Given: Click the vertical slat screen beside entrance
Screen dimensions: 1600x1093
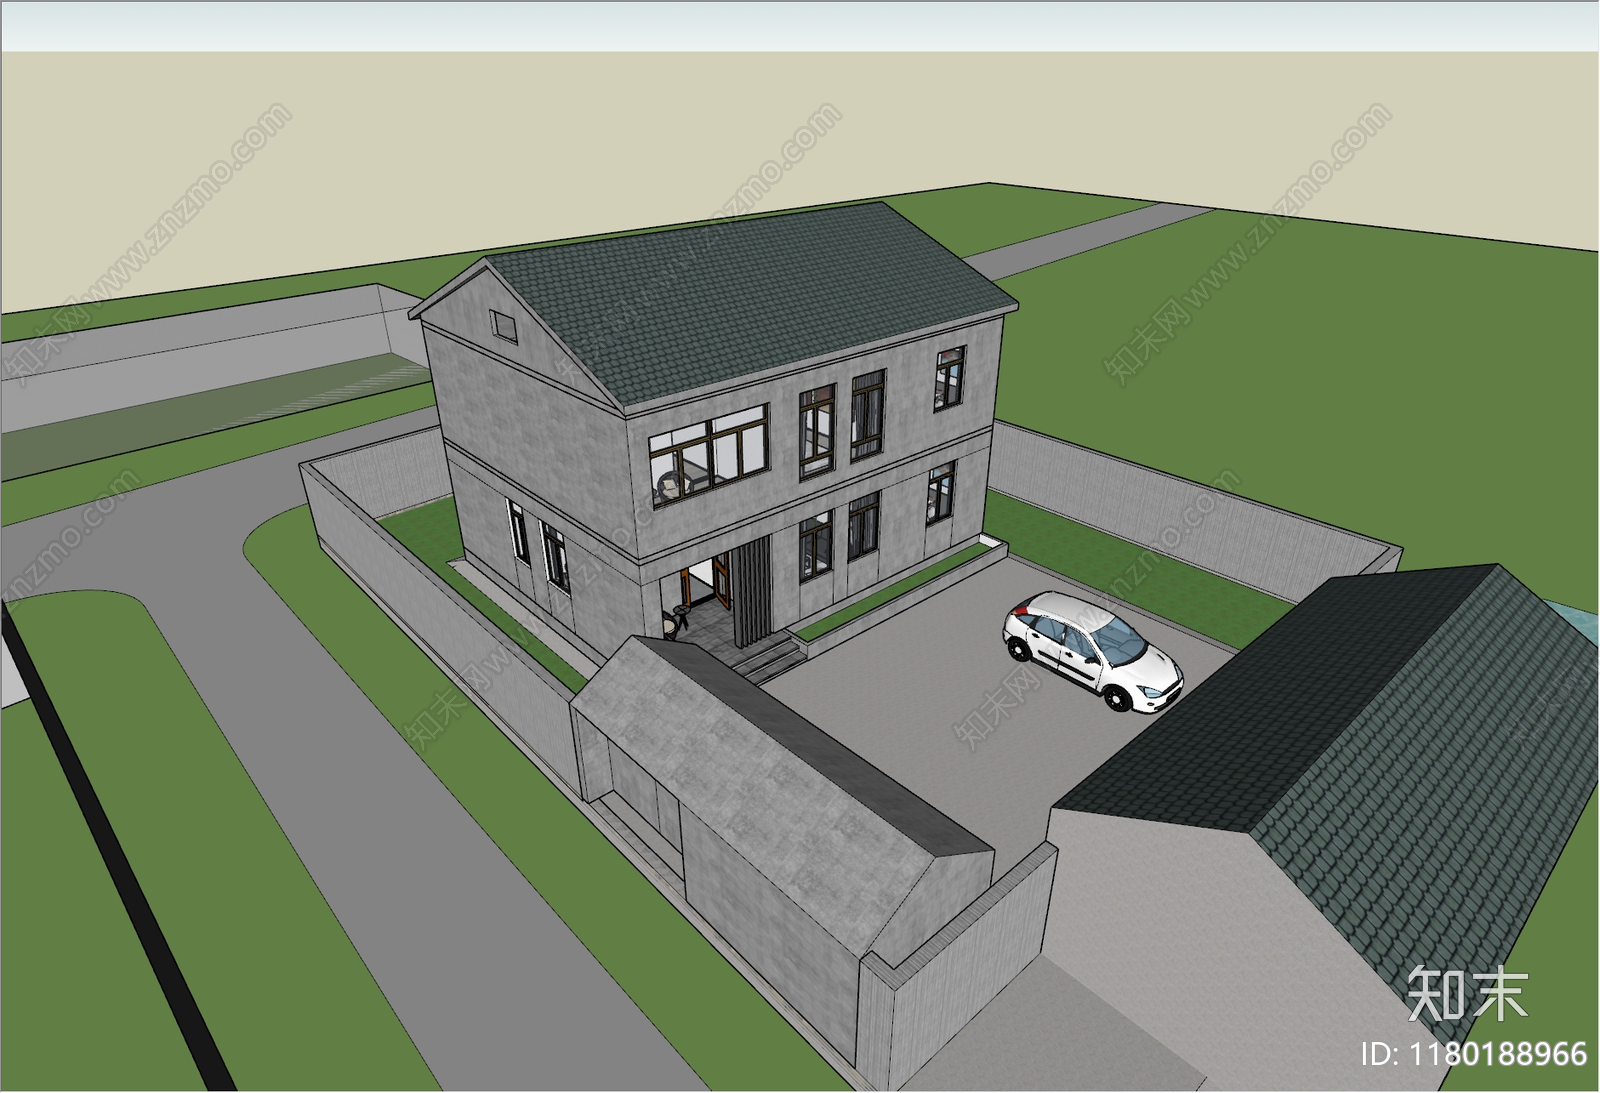Looking at the screenshot, I should click(752, 592).
